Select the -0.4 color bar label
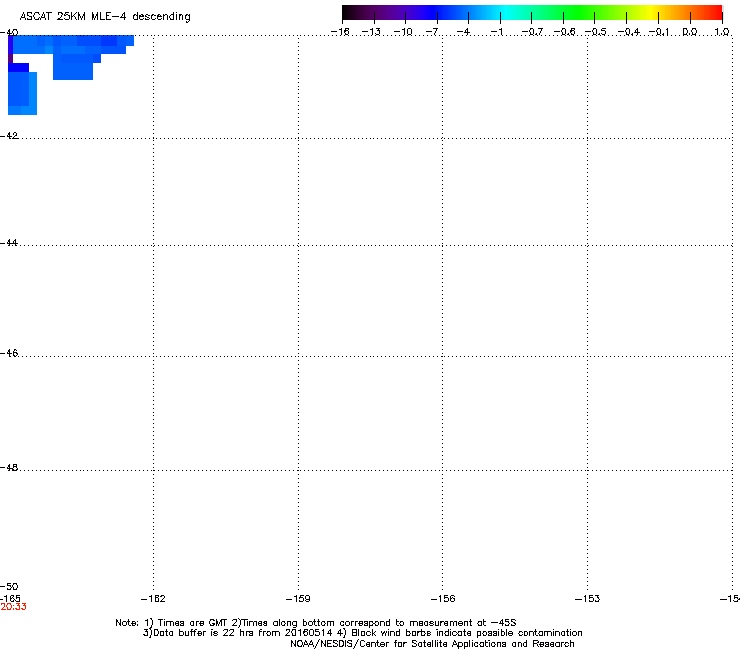This screenshot has height=650, width=740. (629, 32)
